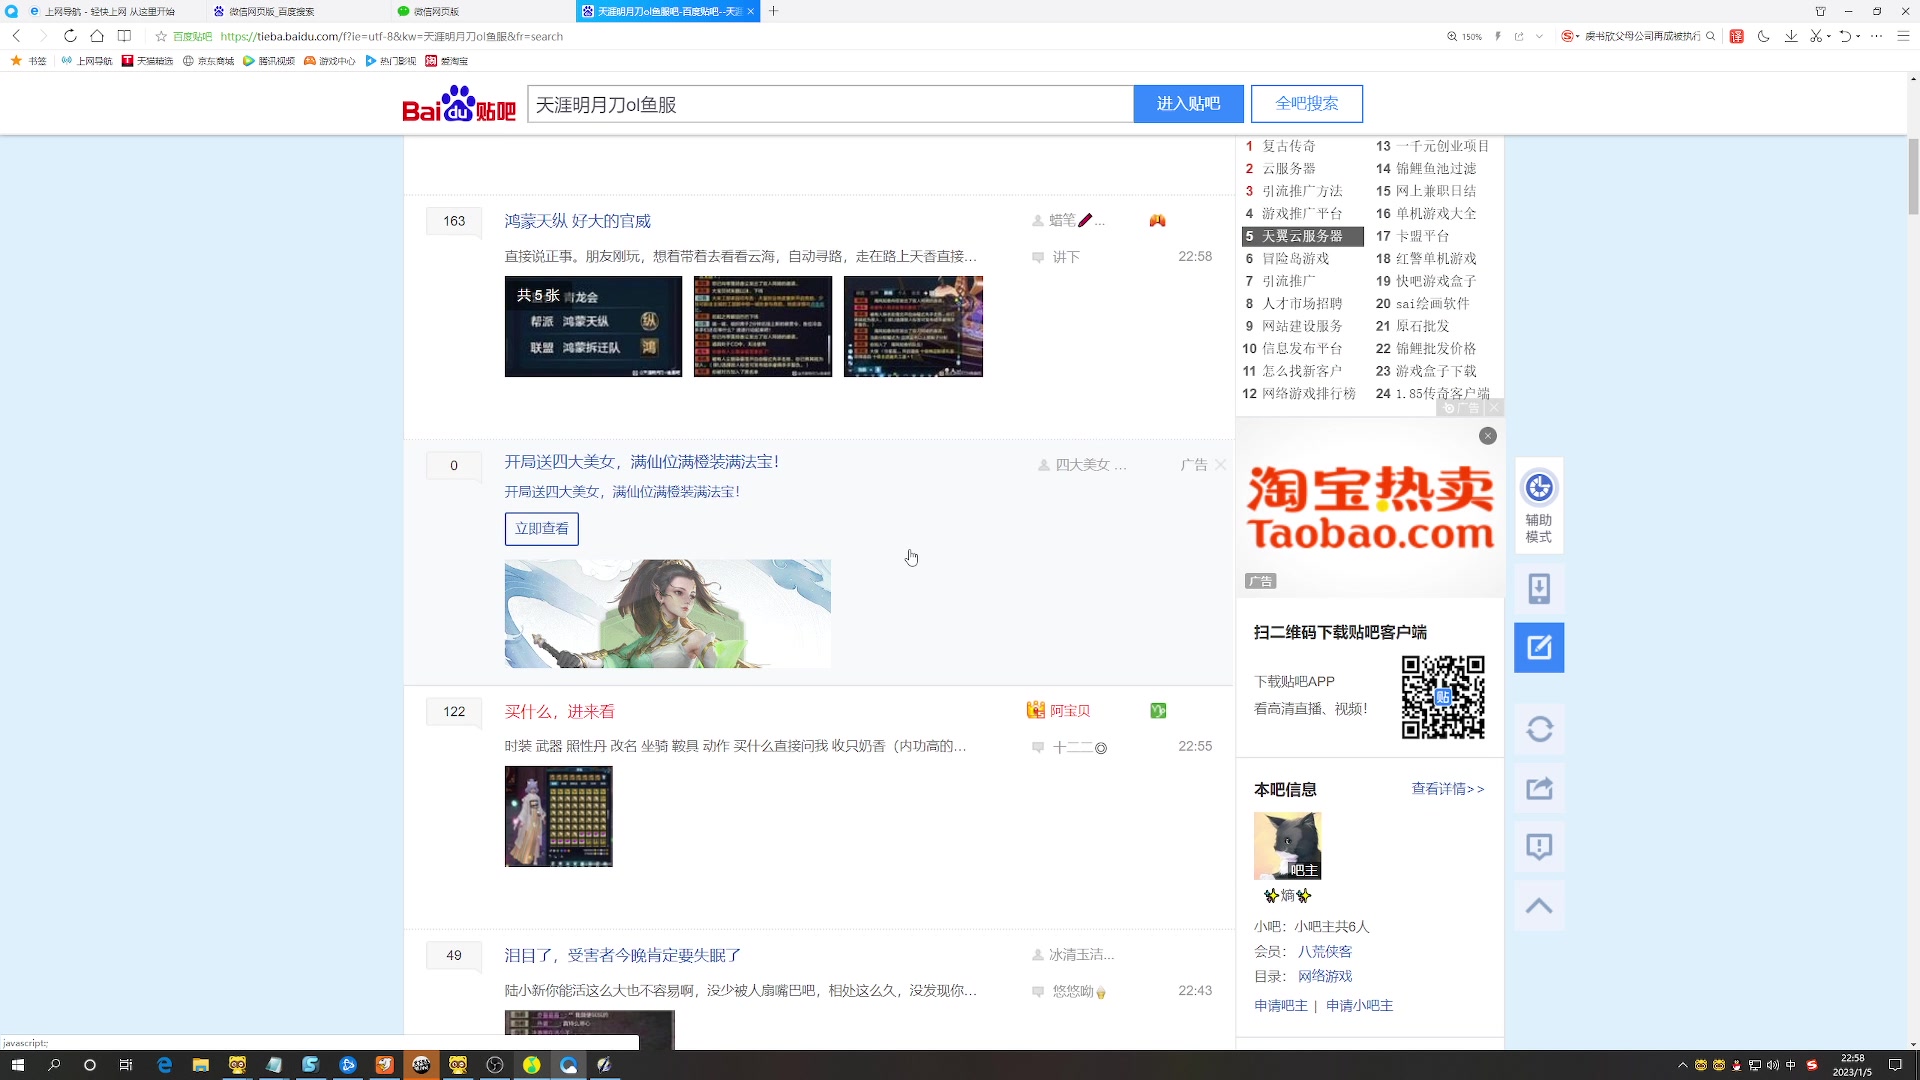Toggle night mode with the moon icon
The width and height of the screenshot is (1920, 1080).
tap(1763, 36)
